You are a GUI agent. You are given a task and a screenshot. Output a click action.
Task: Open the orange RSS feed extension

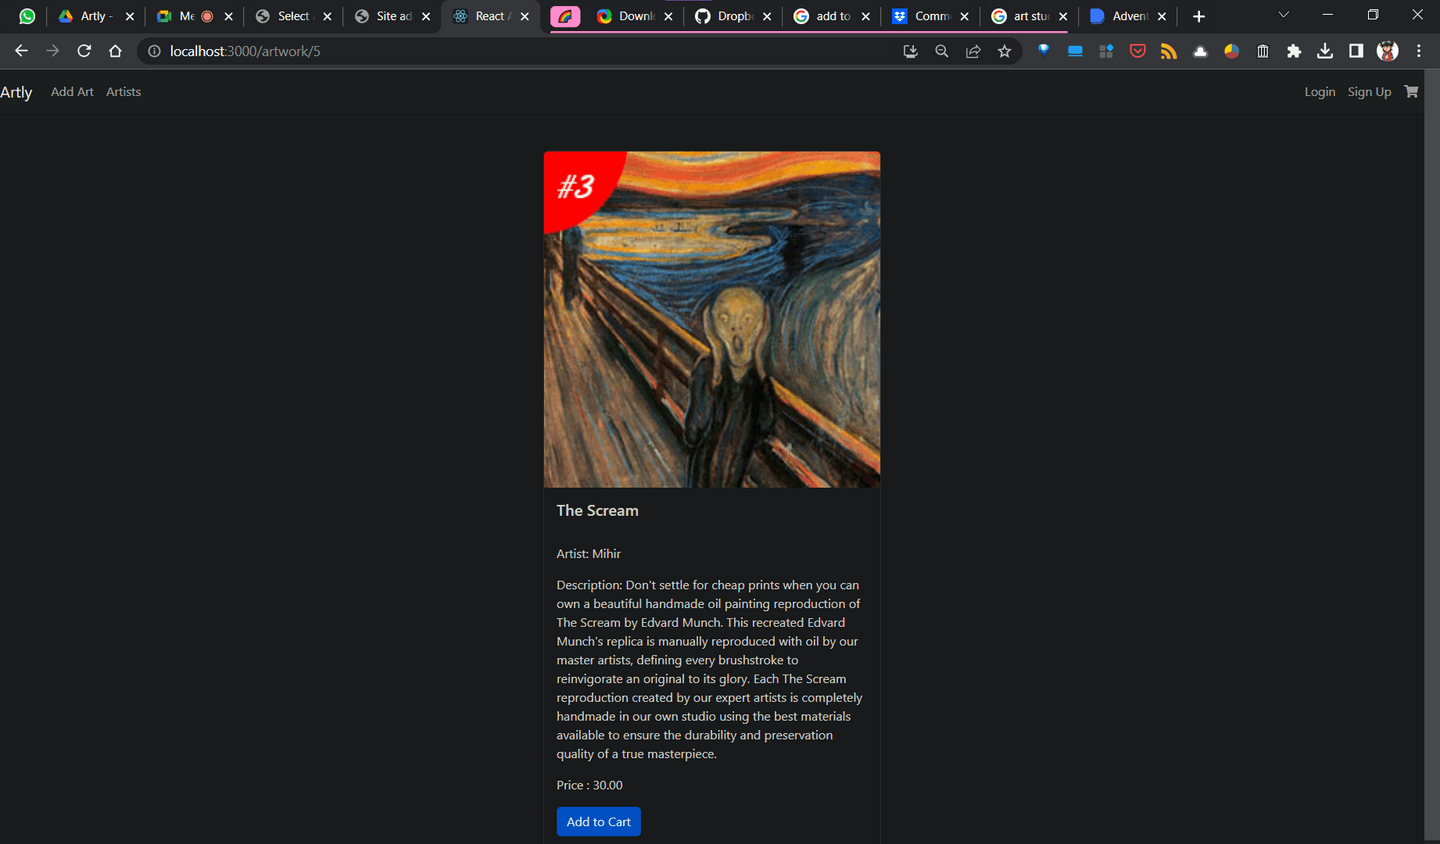1168,51
